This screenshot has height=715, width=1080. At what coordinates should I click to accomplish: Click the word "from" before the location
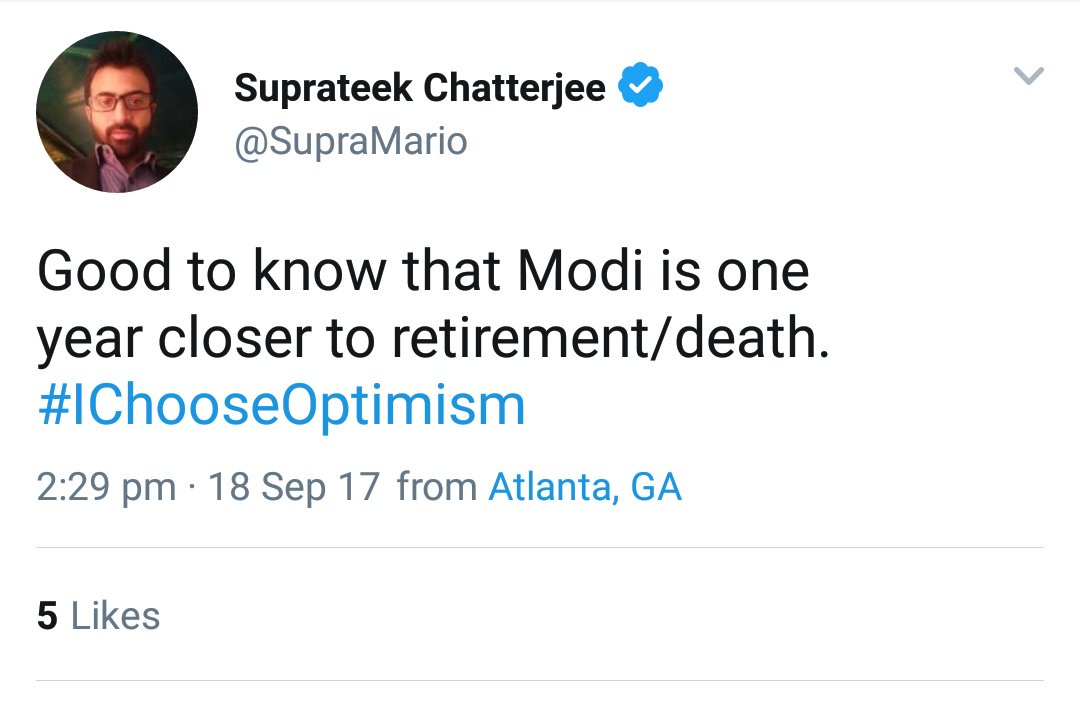[x=436, y=487]
